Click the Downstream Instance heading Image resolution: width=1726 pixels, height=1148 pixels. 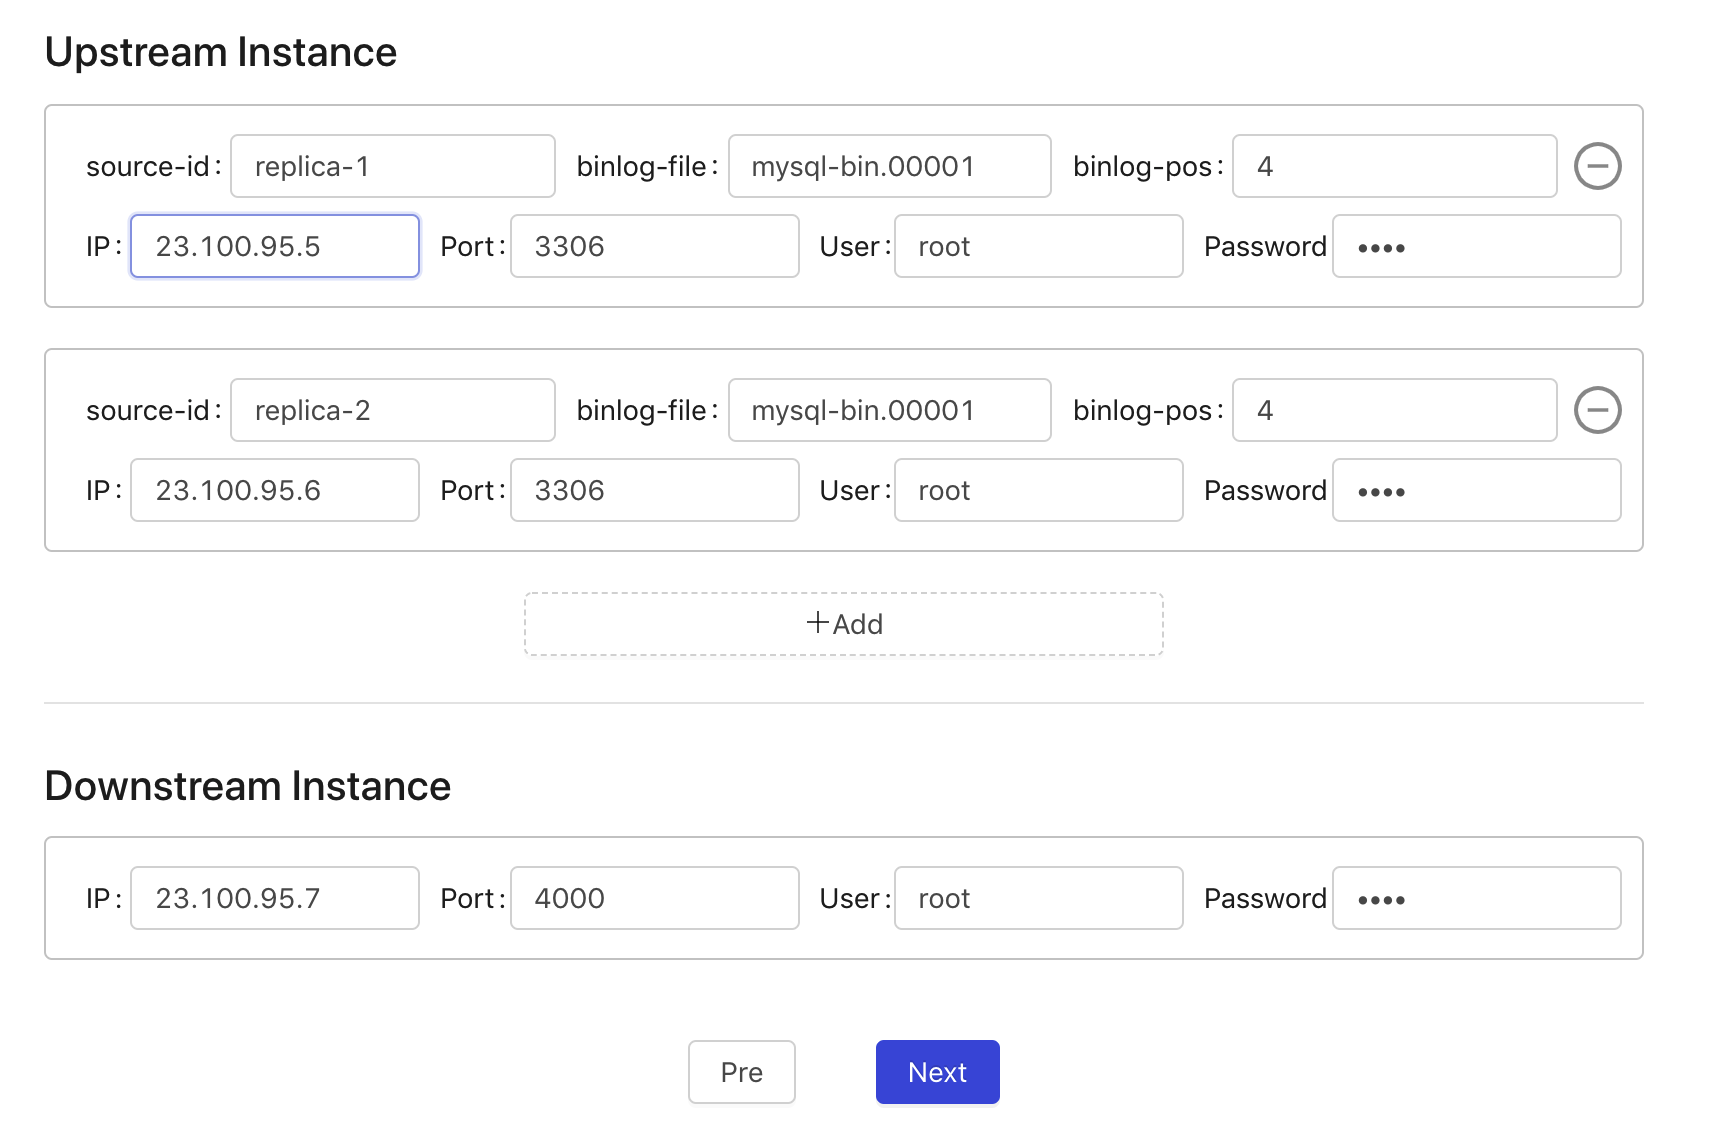(248, 786)
